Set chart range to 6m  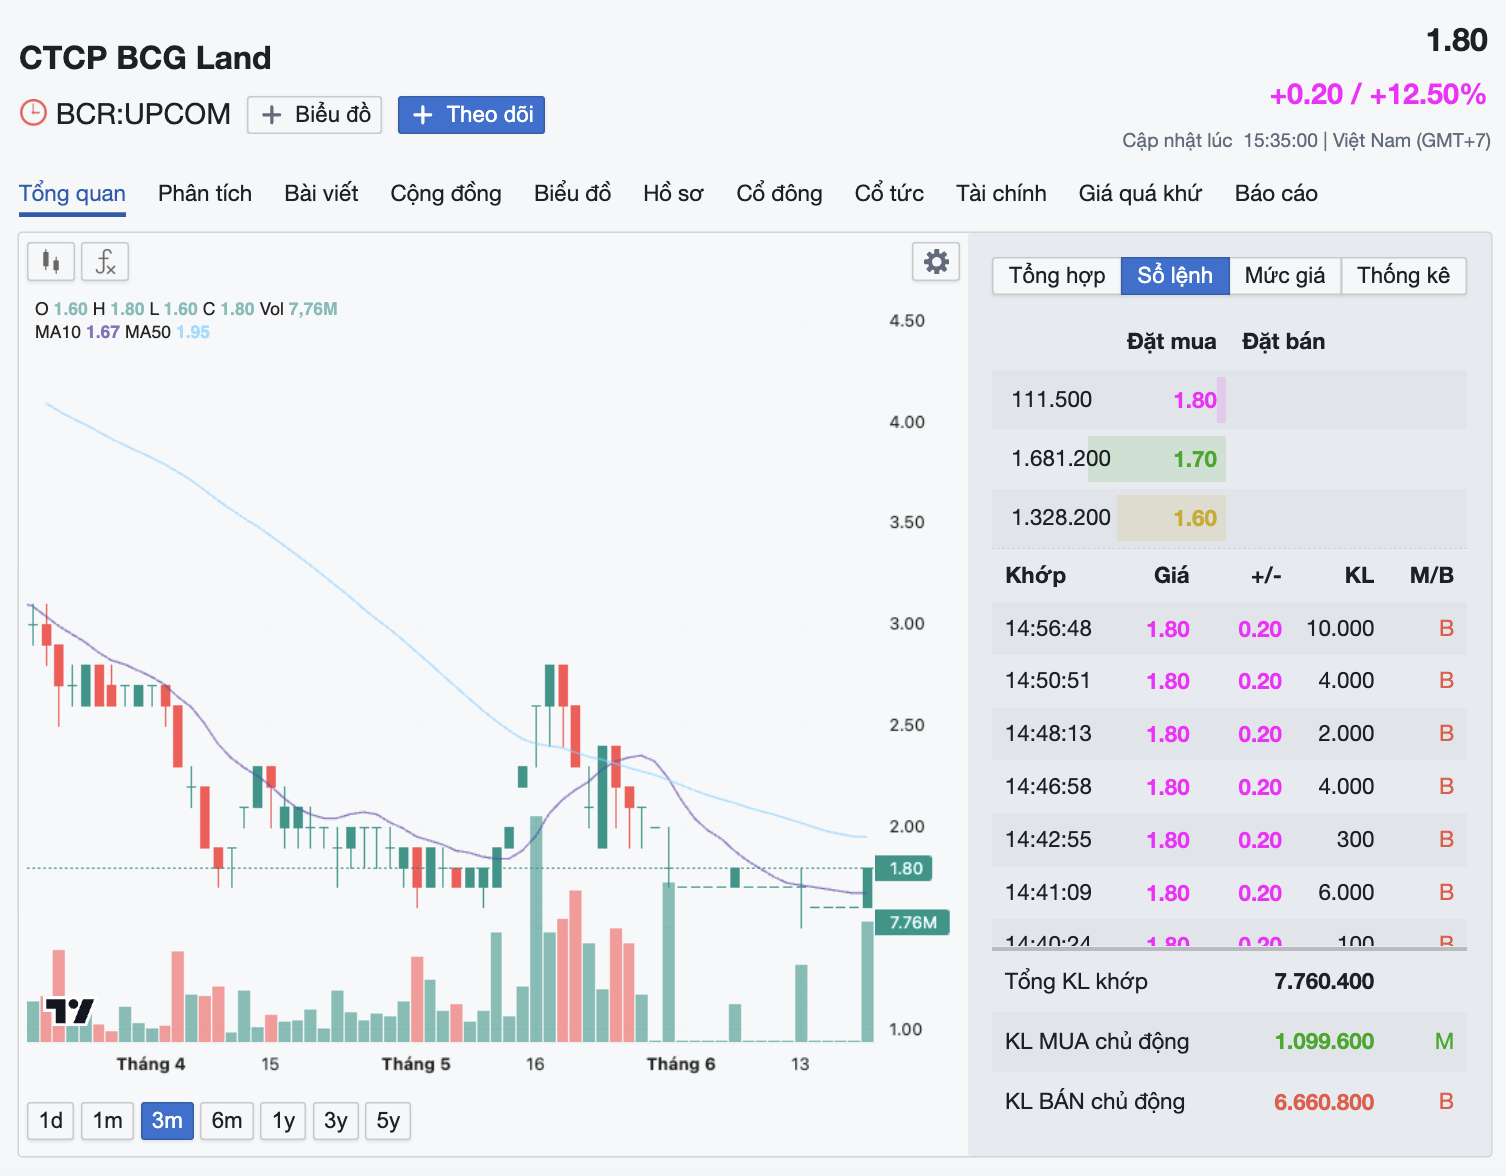pyautogui.click(x=227, y=1120)
